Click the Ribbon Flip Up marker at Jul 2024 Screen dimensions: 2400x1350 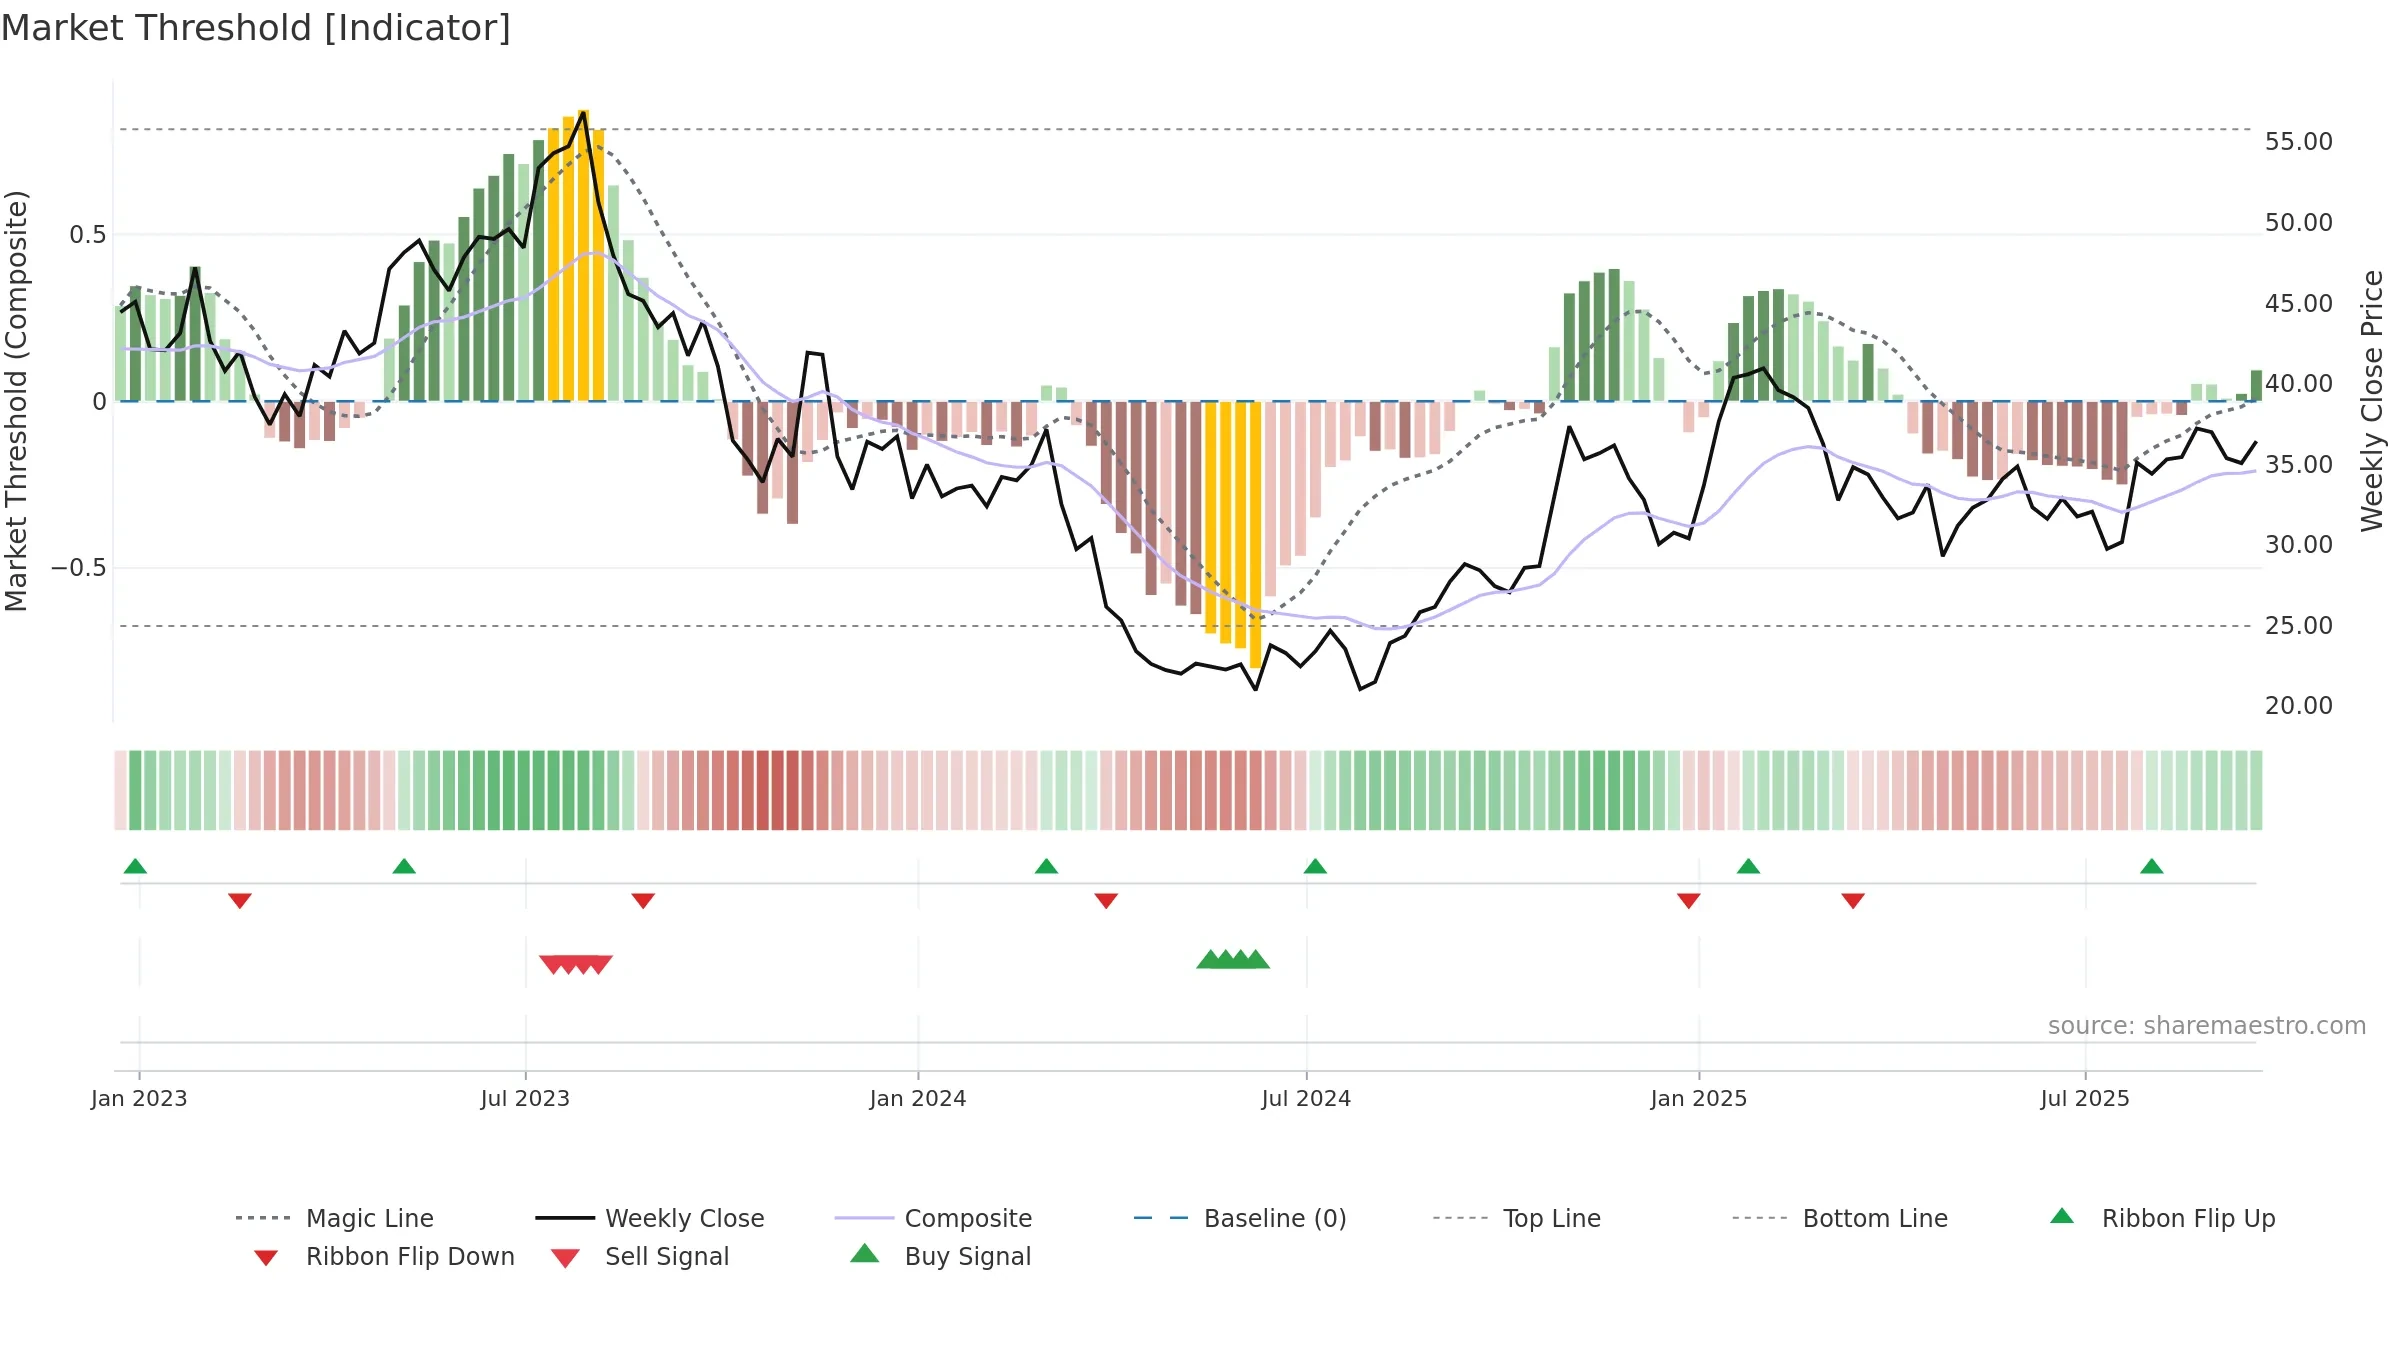(x=1315, y=866)
